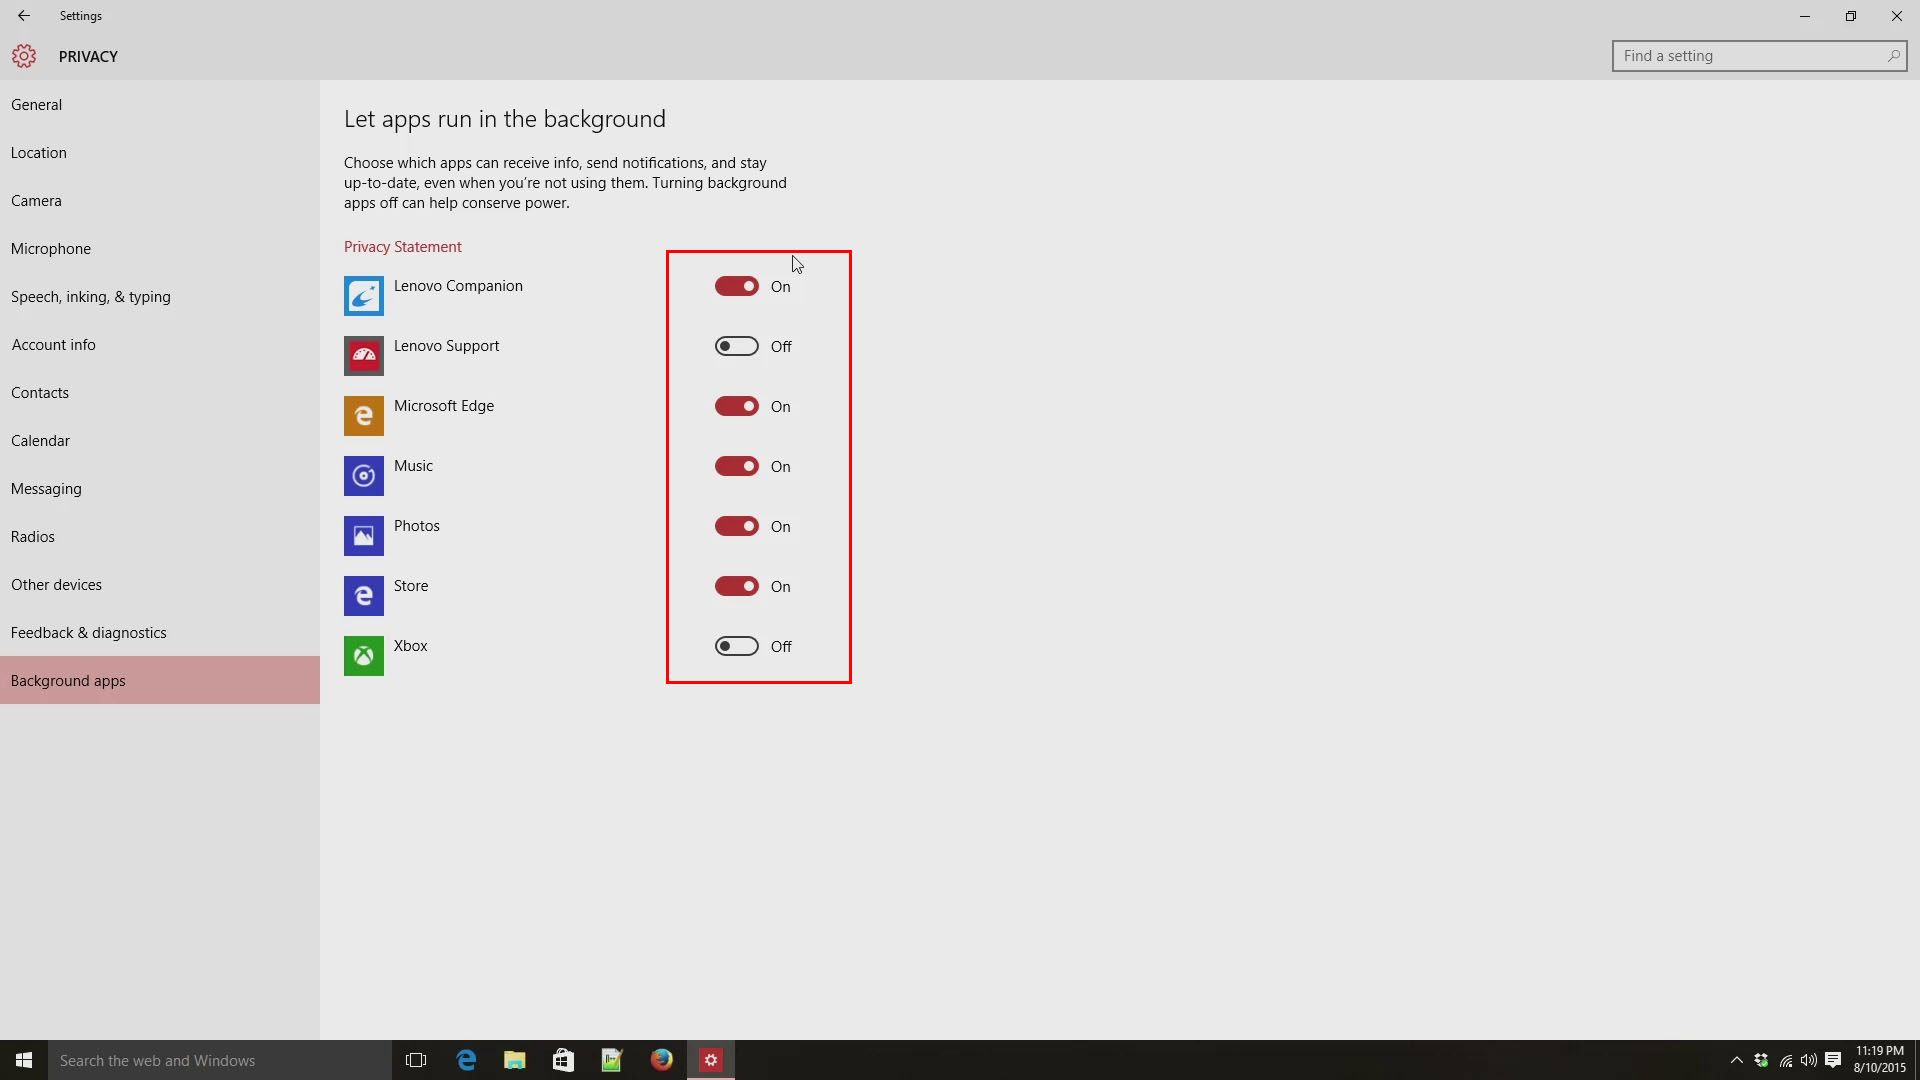Open Radios privacy settings
The width and height of the screenshot is (1920, 1080).
point(160,537)
